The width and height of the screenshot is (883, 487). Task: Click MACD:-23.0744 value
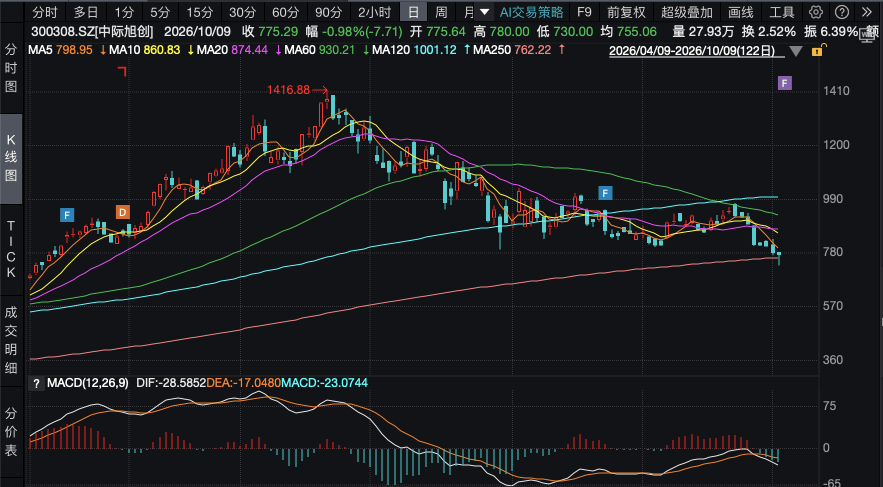point(324,383)
